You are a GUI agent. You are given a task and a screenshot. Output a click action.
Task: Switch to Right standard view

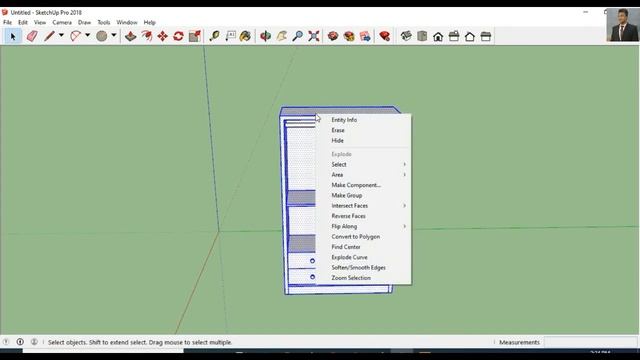point(454,36)
